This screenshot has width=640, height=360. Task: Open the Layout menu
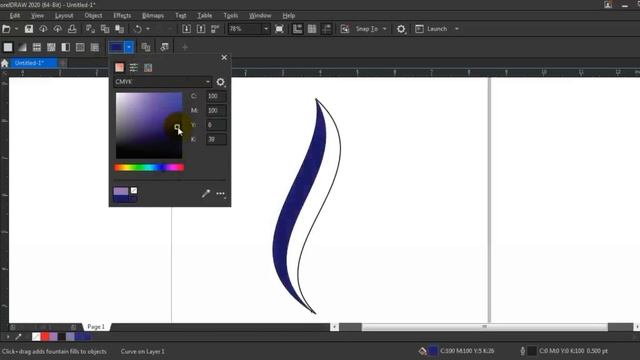[64, 16]
